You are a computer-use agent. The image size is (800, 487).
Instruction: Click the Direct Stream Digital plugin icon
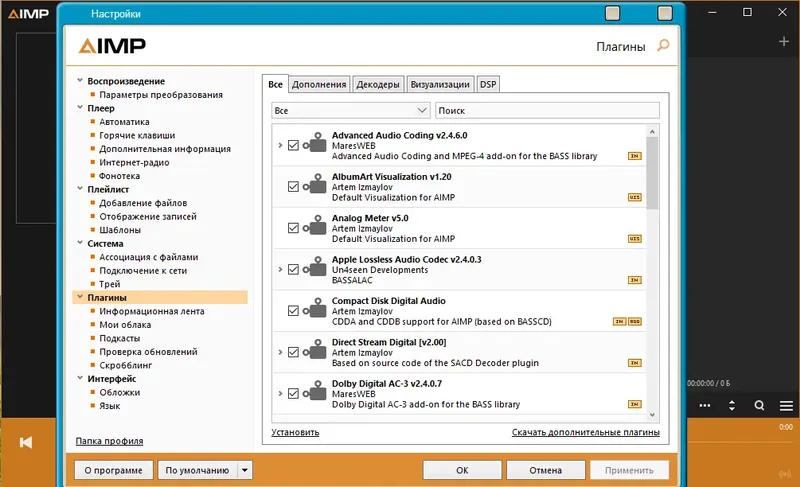point(315,349)
